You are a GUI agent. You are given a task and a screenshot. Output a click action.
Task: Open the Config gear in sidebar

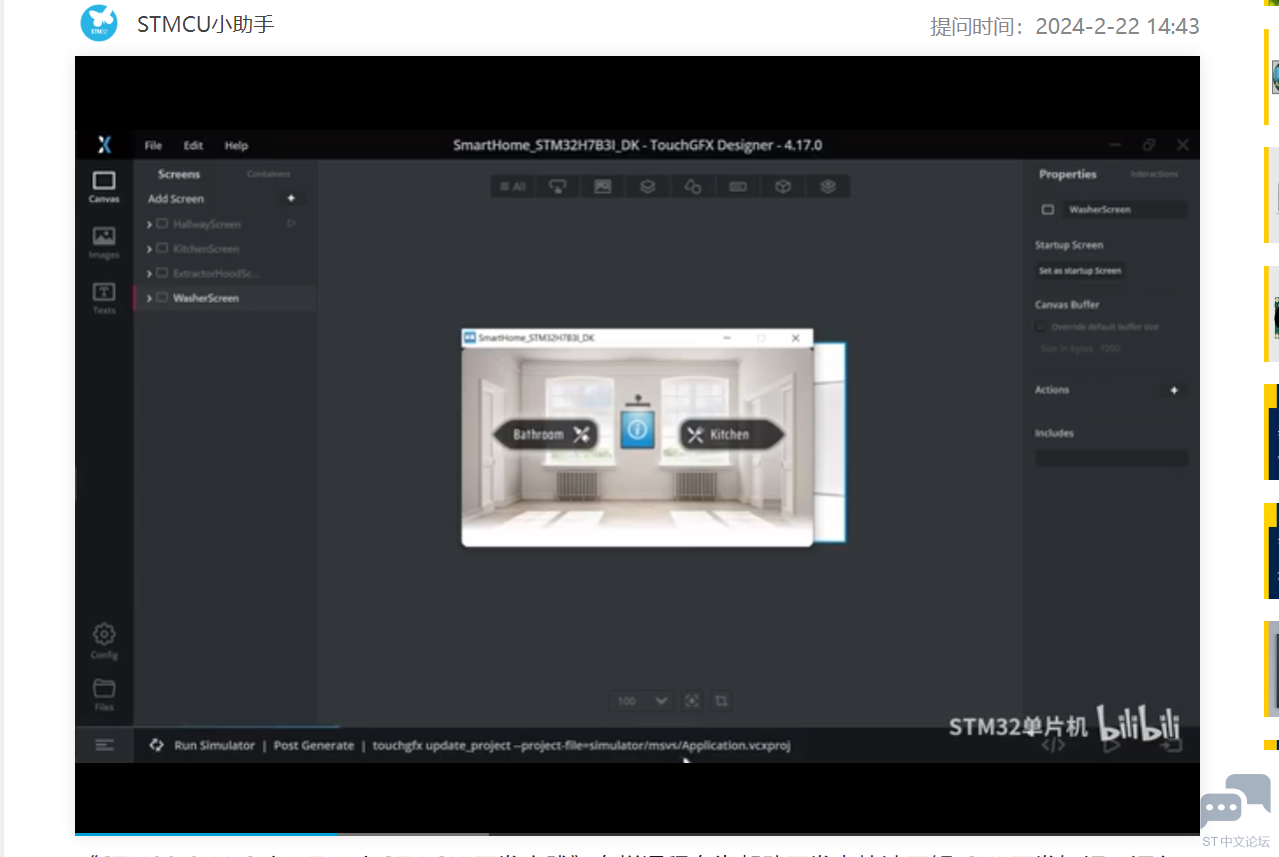click(104, 641)
